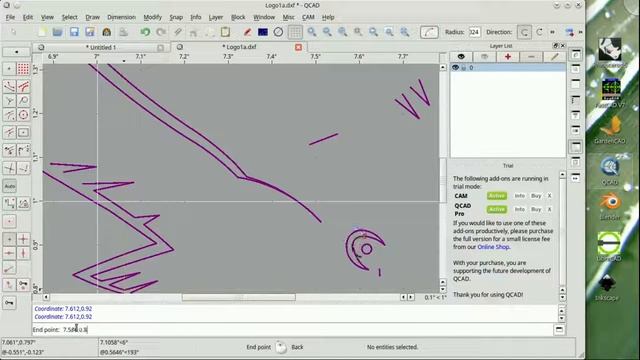This screenshot has height=360, width=640.
Task: Open the File menu
Action: [x=10, y=17]
